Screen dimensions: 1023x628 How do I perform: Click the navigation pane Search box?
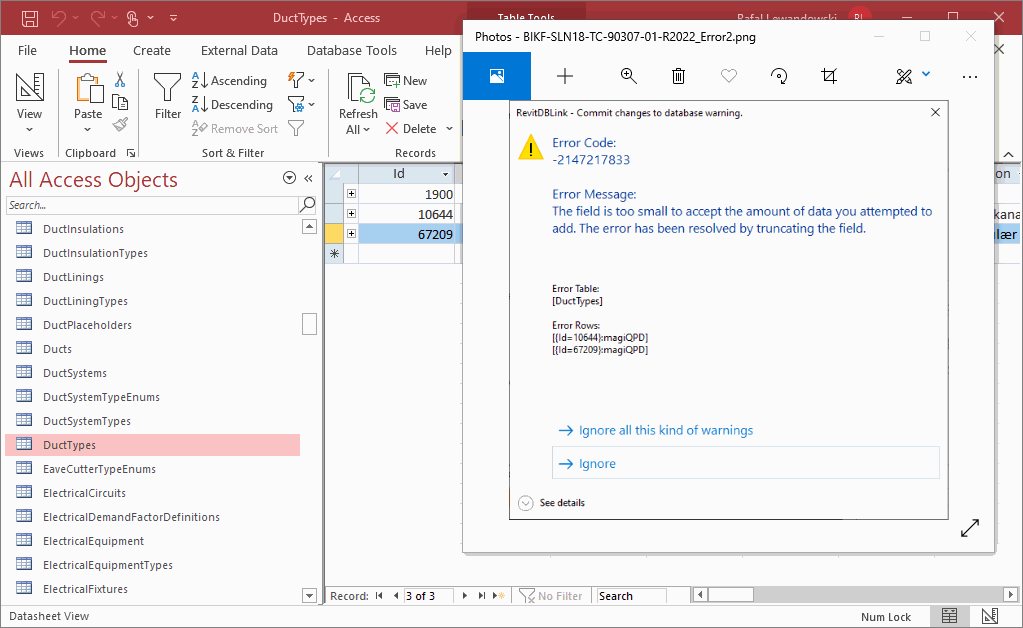(x=152, y=205)
